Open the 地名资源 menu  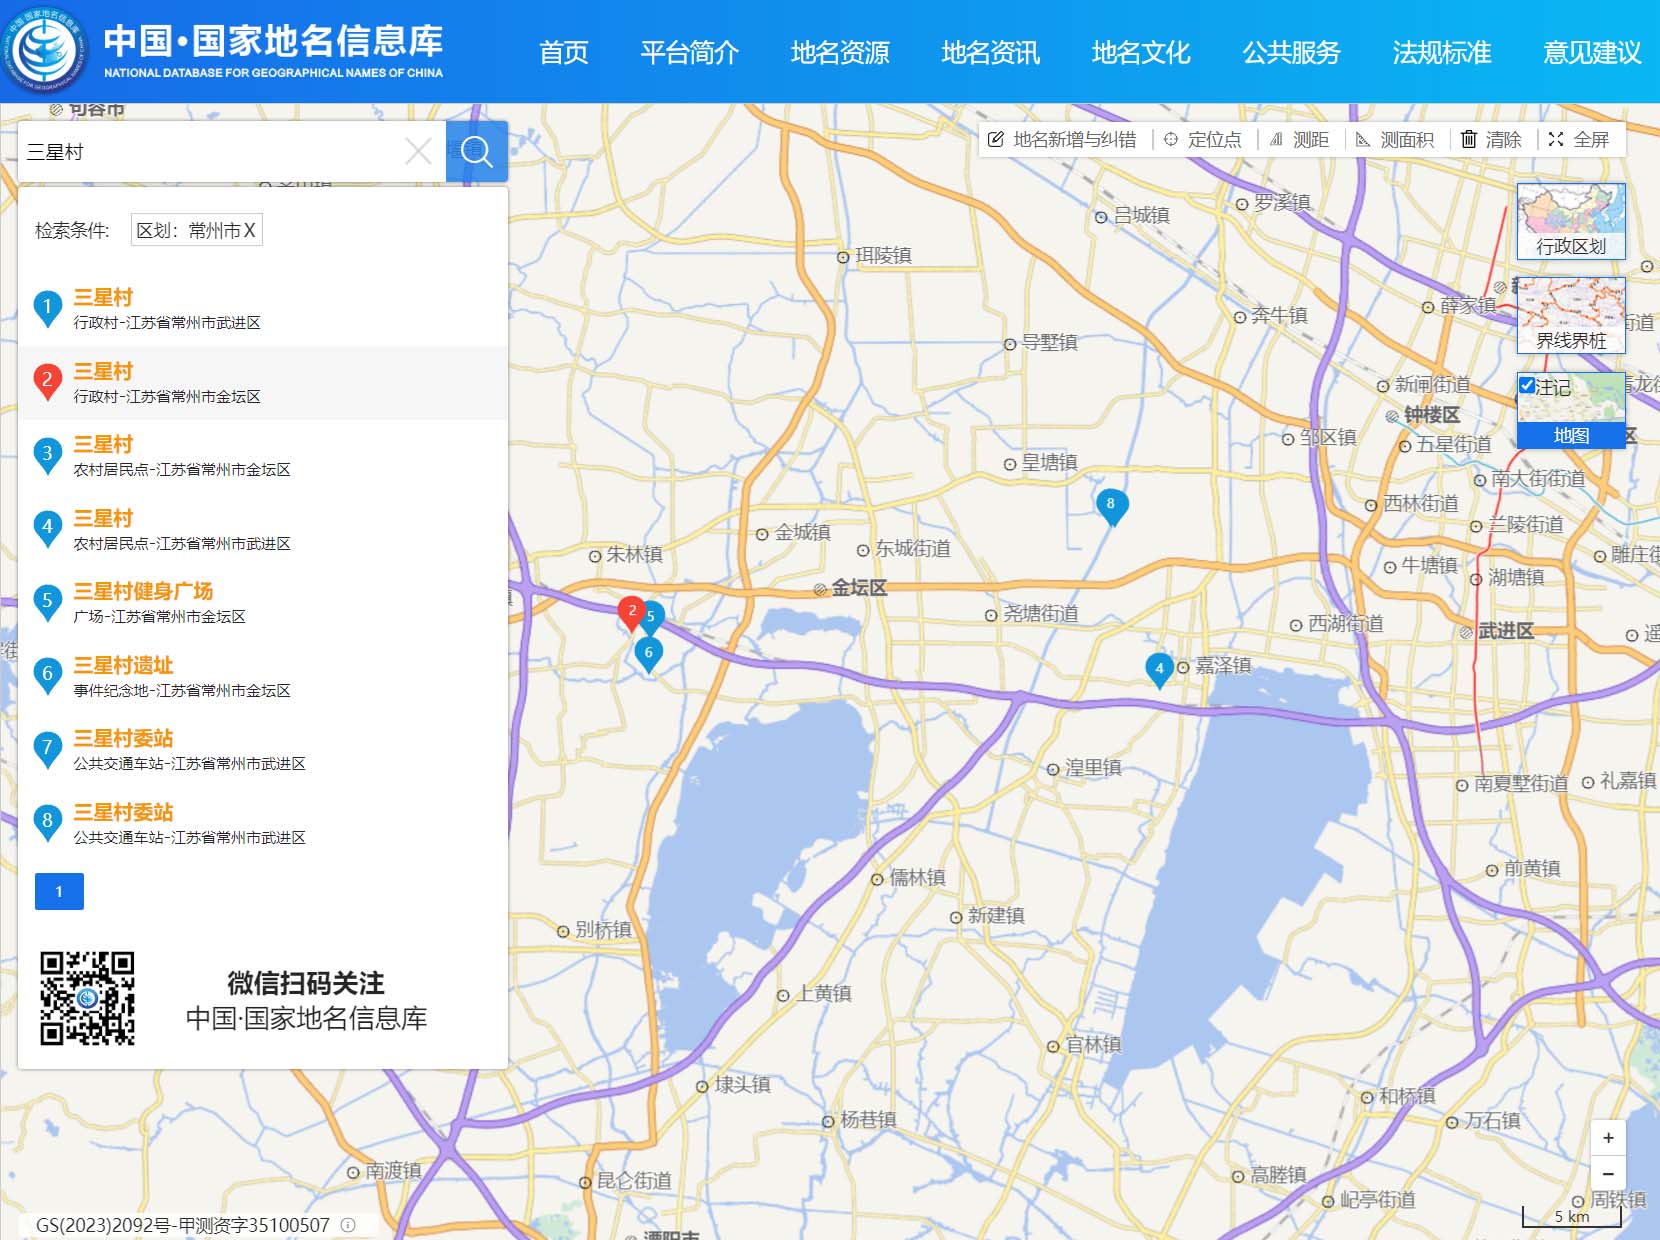(840, 52)
